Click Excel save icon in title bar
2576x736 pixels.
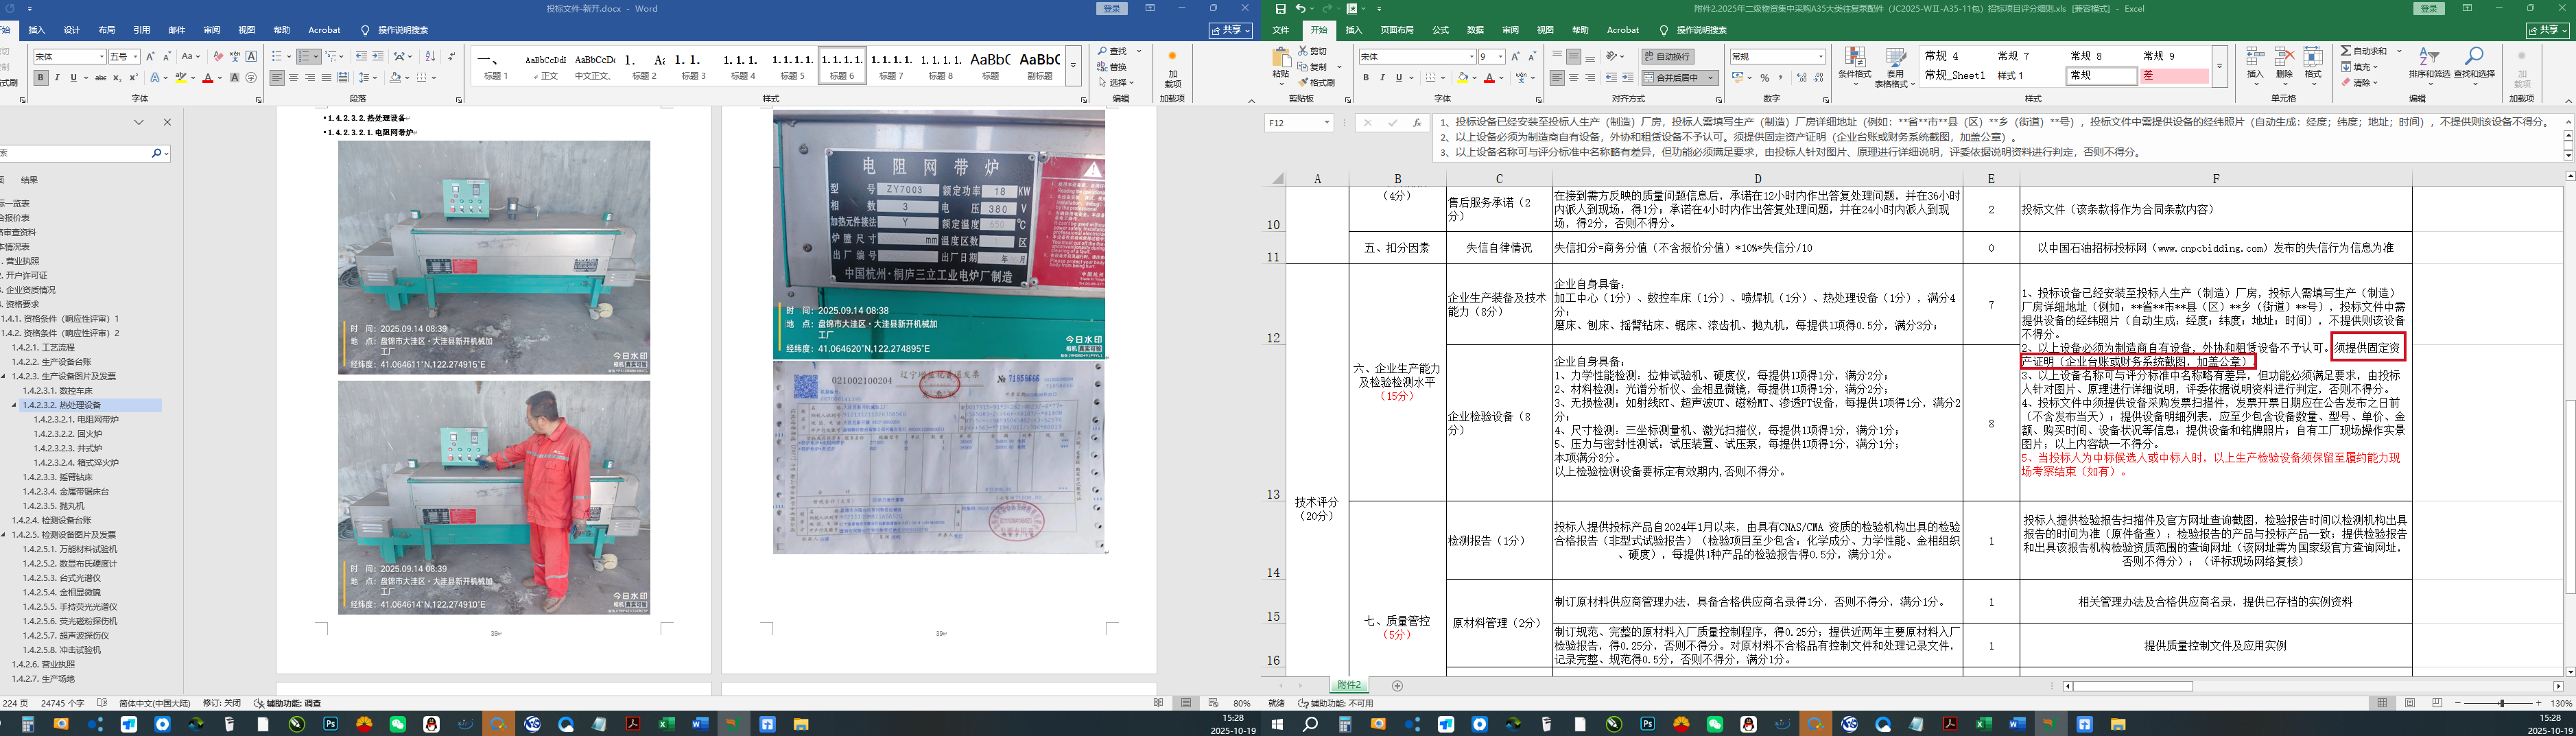(1281, 8)
